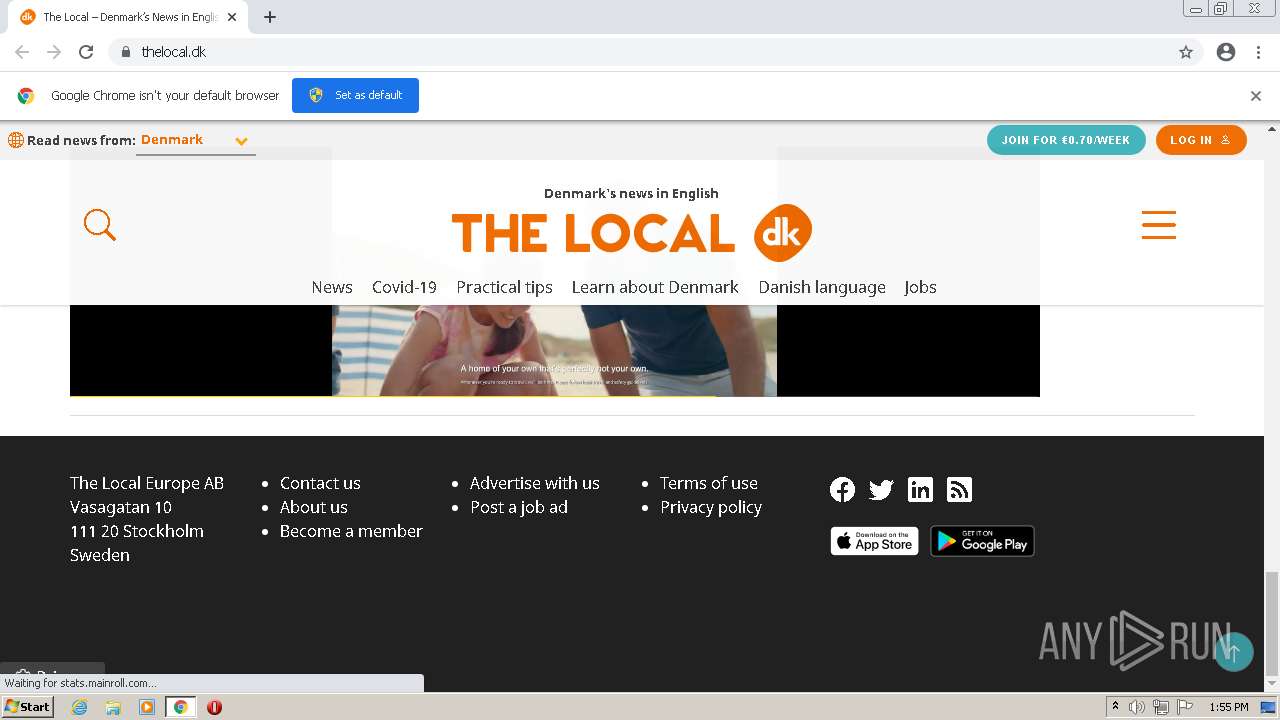Image resolution: width=1280 pixels, height=720 pixels.
Task: Click the Get it on Google Play badge
Action: click(982, 541)
